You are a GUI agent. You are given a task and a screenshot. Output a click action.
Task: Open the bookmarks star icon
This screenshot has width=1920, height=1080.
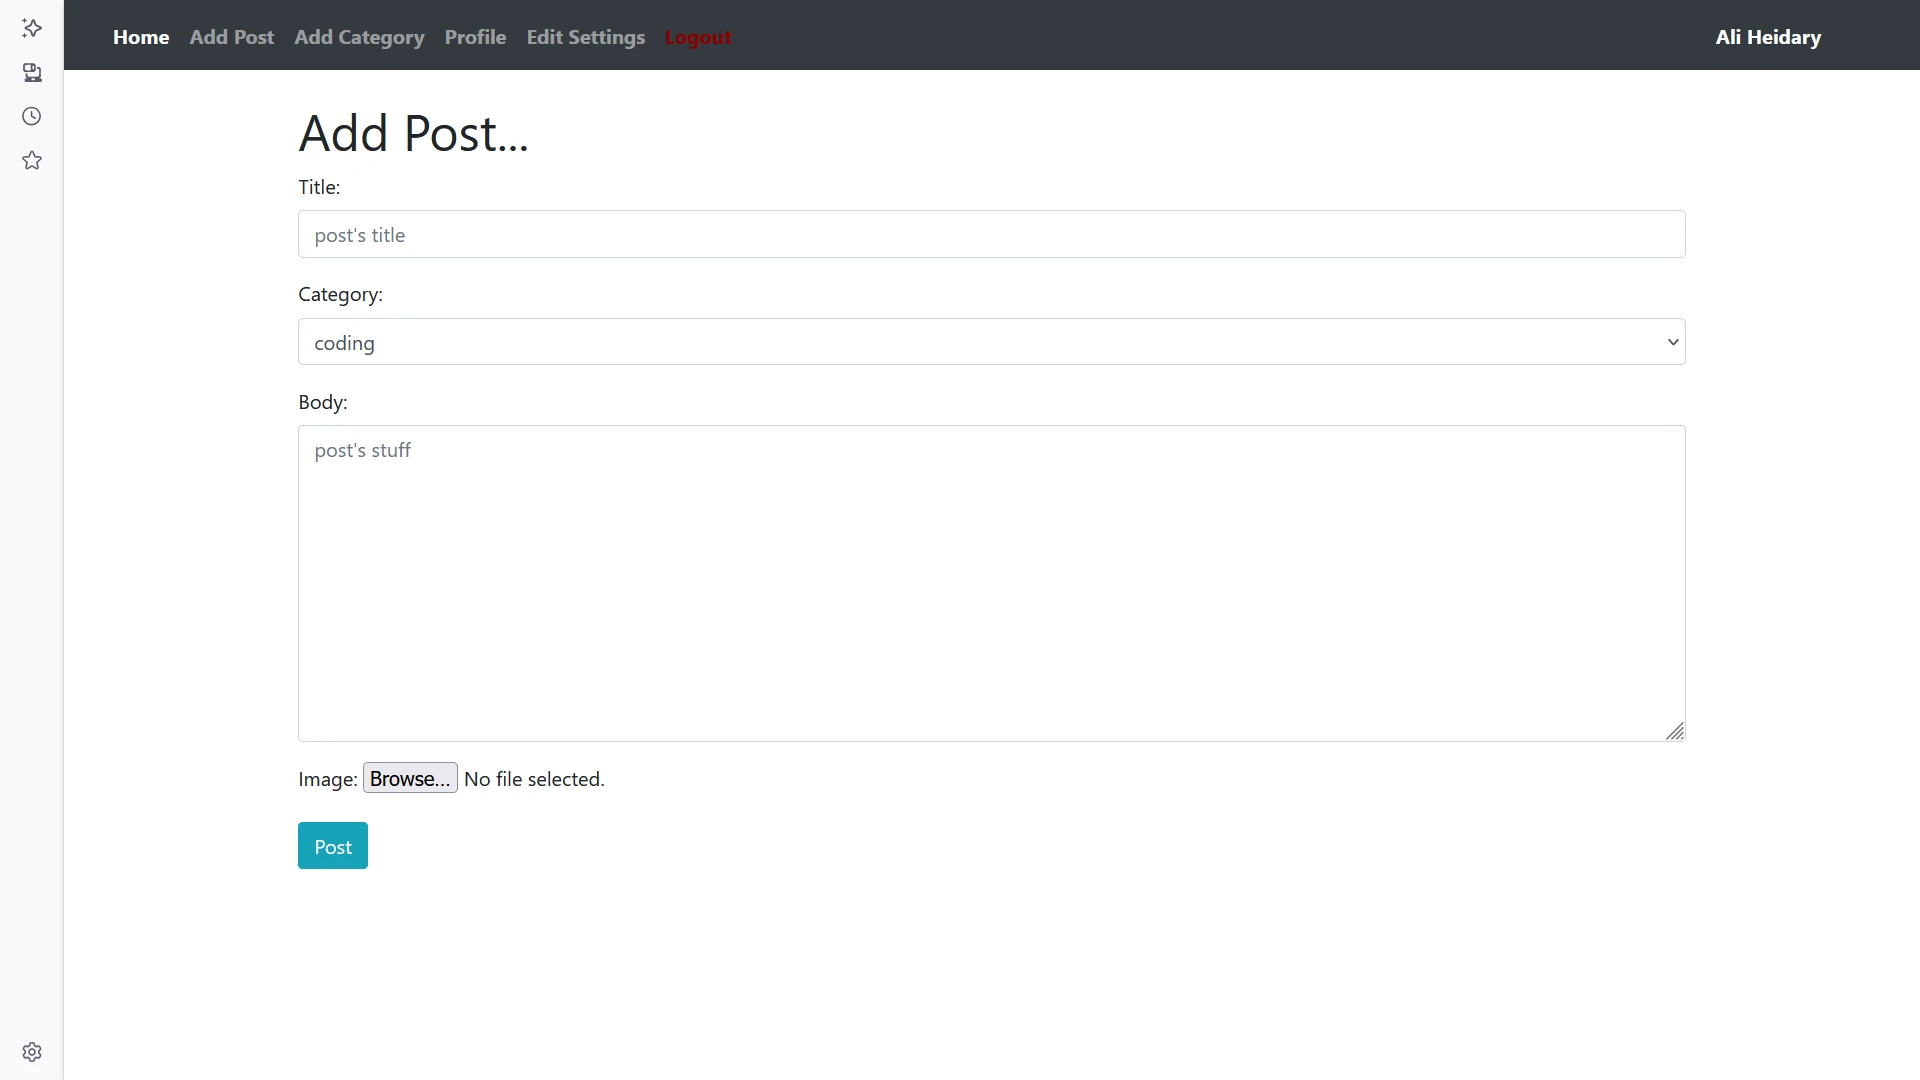pyautogui.click(x=32, y=160)
